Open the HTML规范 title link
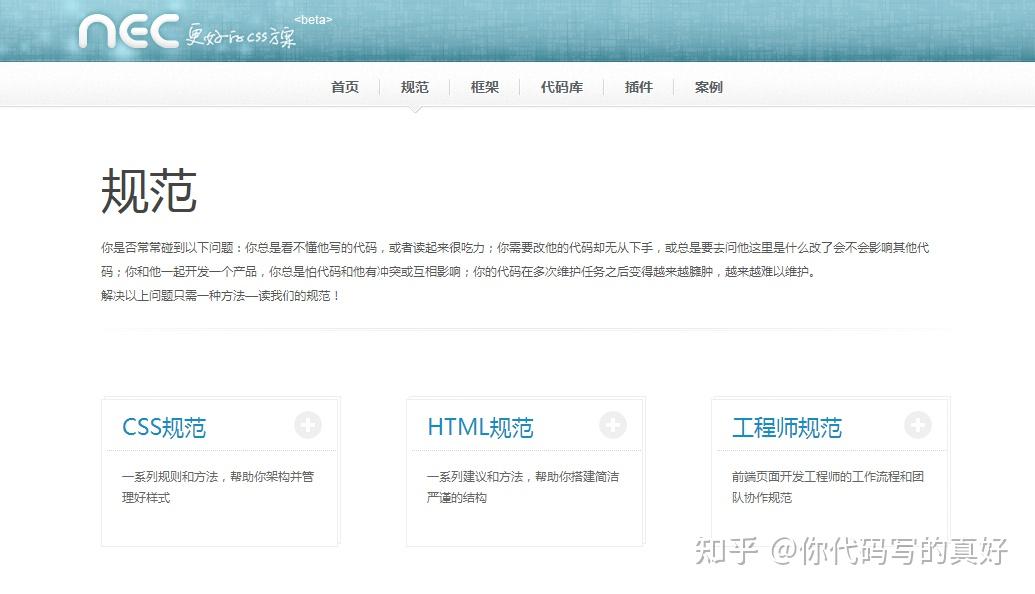This screenshot has height=594, width=1035. tap(480, 428)
